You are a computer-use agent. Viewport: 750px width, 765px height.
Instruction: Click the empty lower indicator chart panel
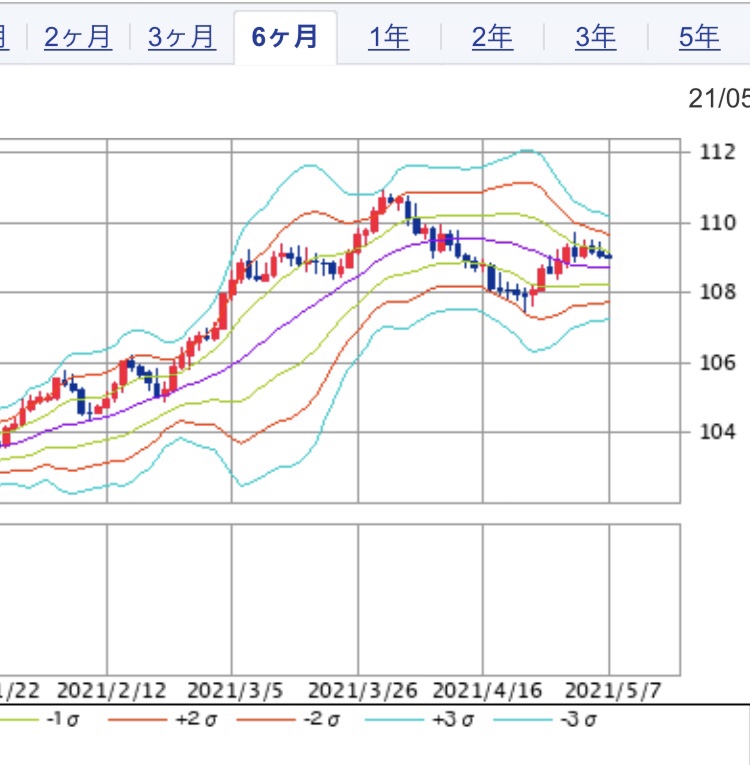(x=340, y=600)
